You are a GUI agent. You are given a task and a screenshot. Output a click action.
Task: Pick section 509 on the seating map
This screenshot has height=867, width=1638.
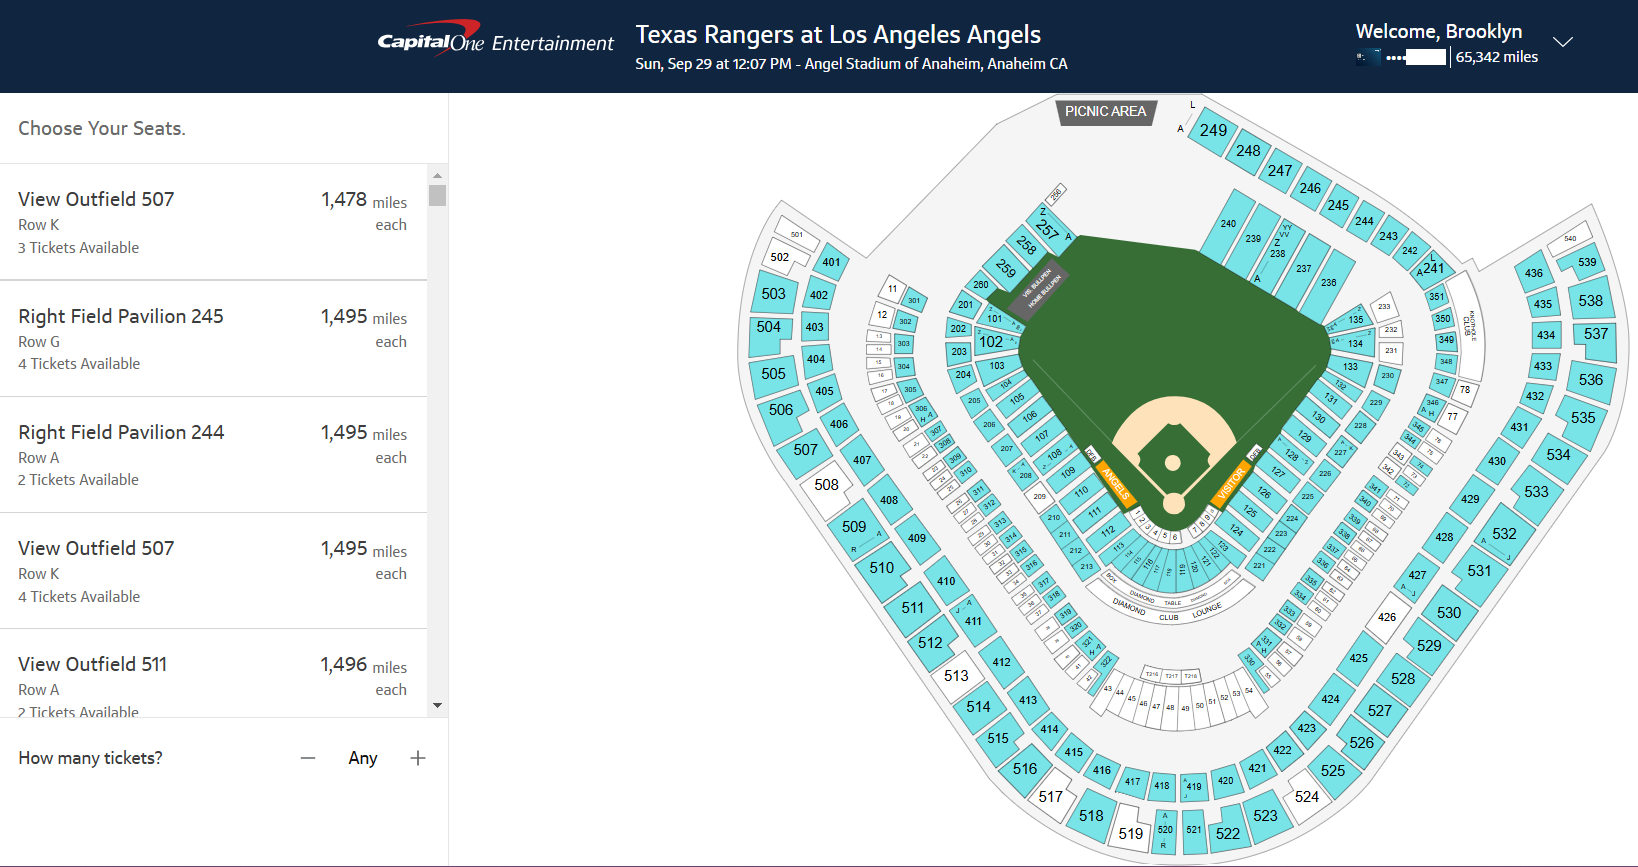[x=854, y=527]
